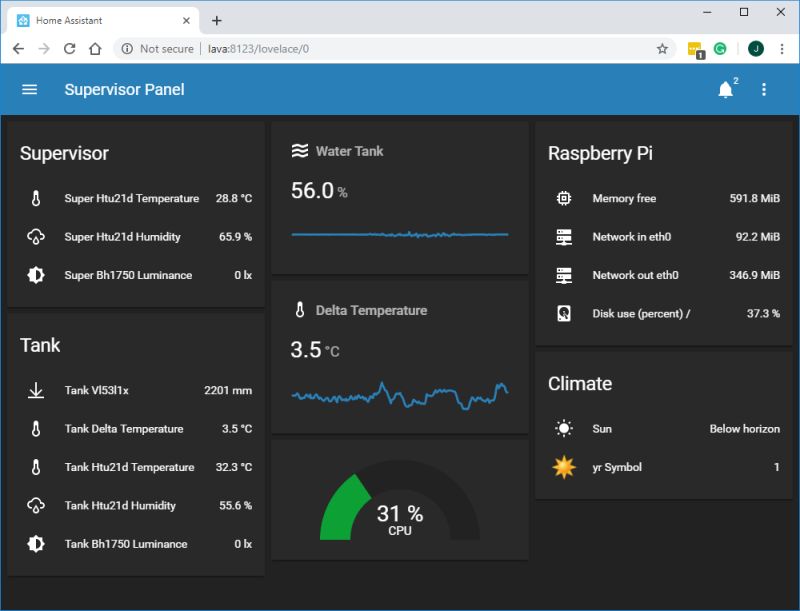Open the Super Bh1750 Luminance entity label
This screenshot has width=800, height=611.
click(128, 275)
